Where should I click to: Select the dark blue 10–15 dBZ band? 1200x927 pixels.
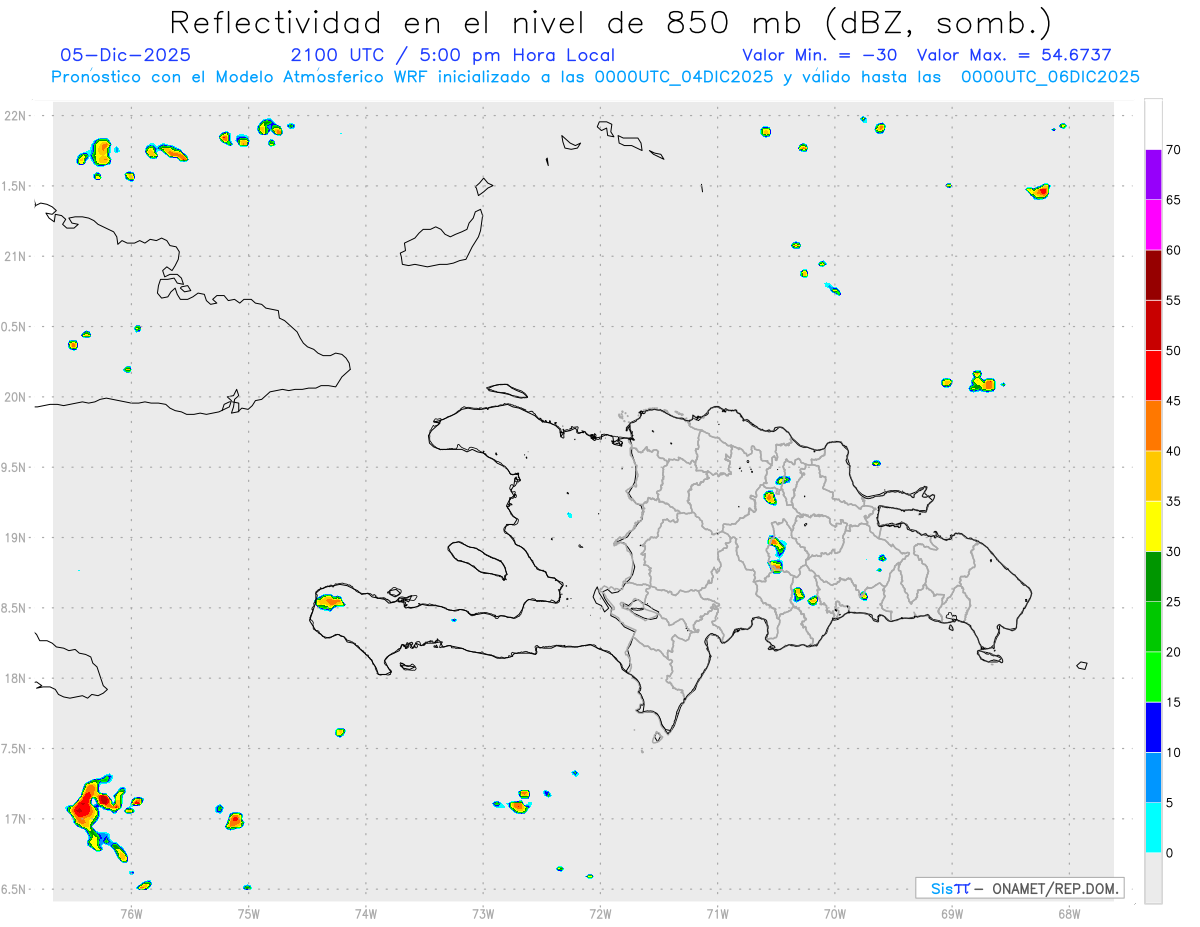[1153, 727]
